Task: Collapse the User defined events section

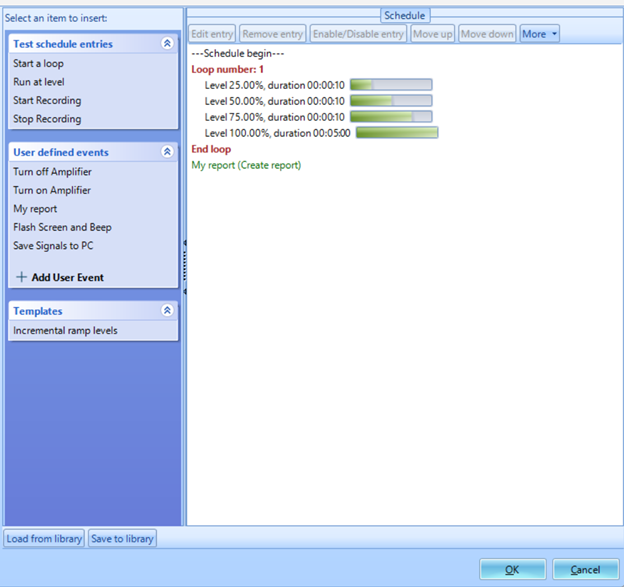Action: [x=167, y=152]
